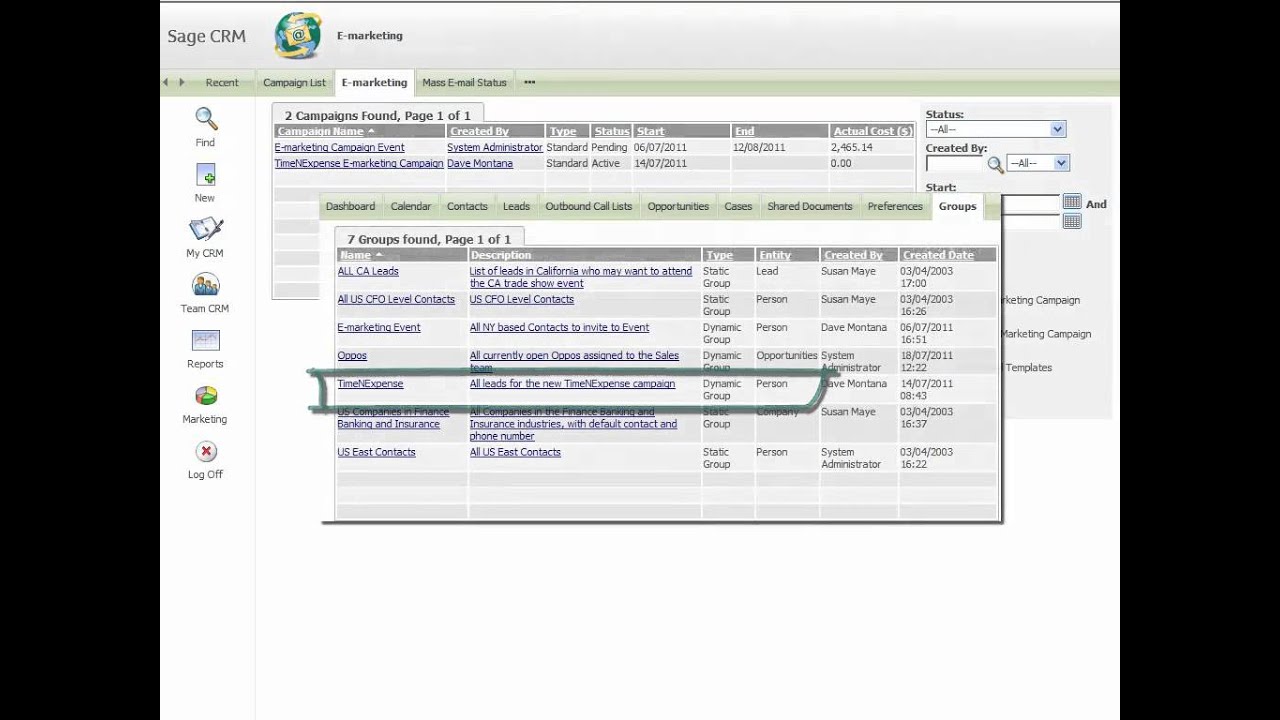Select the E-marketing tab
This screenshot has height=720, width=1280.
point(374,83)
